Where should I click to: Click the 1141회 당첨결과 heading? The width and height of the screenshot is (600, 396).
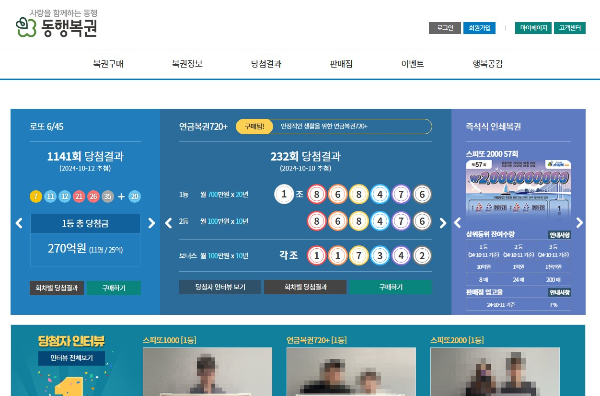tap(85, 156)
